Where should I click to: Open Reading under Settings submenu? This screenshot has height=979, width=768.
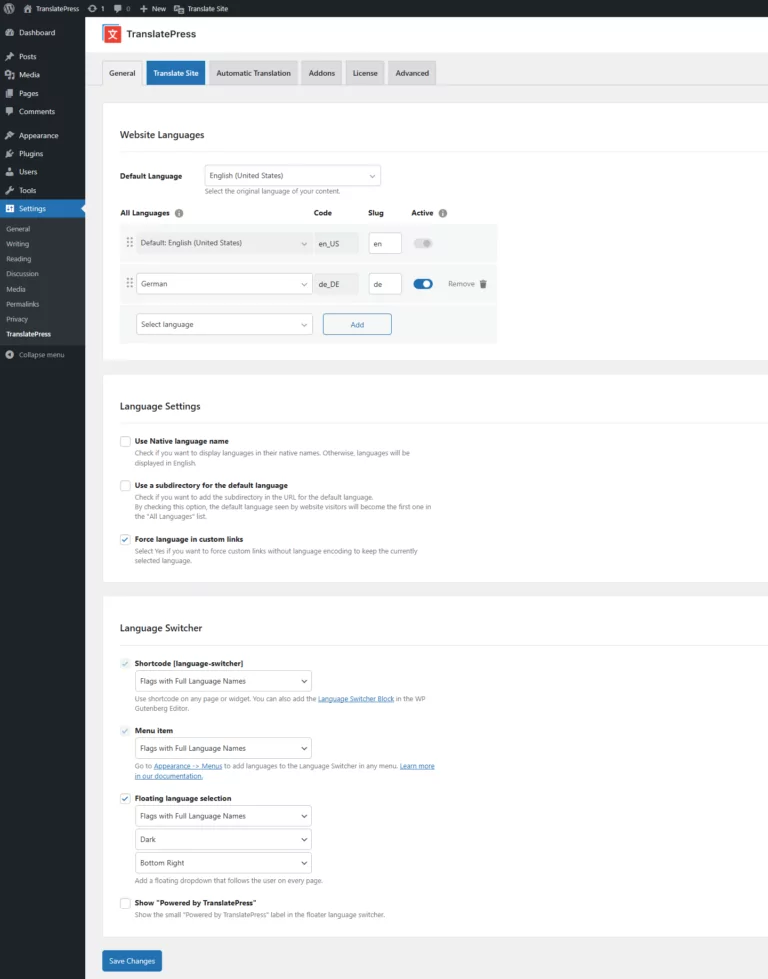(x=19, y=258)
